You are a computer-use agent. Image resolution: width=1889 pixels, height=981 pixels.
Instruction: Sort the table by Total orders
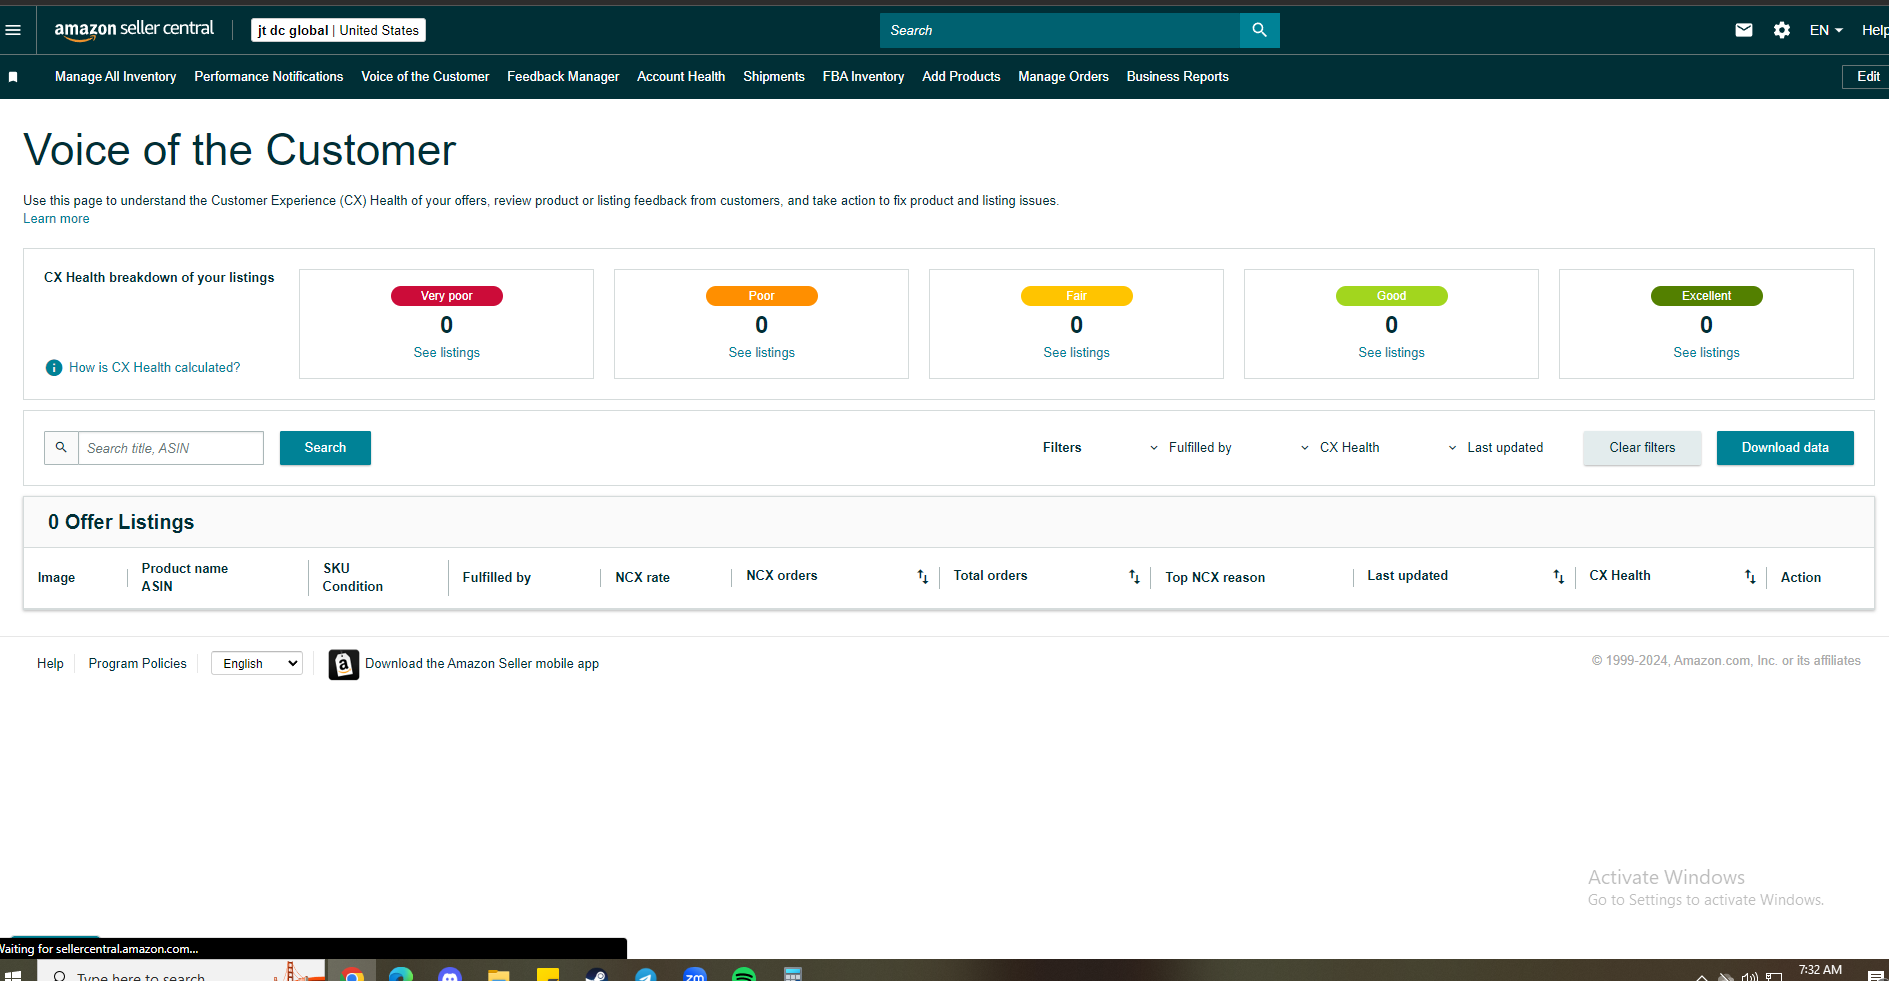[x=1134, y=577]
